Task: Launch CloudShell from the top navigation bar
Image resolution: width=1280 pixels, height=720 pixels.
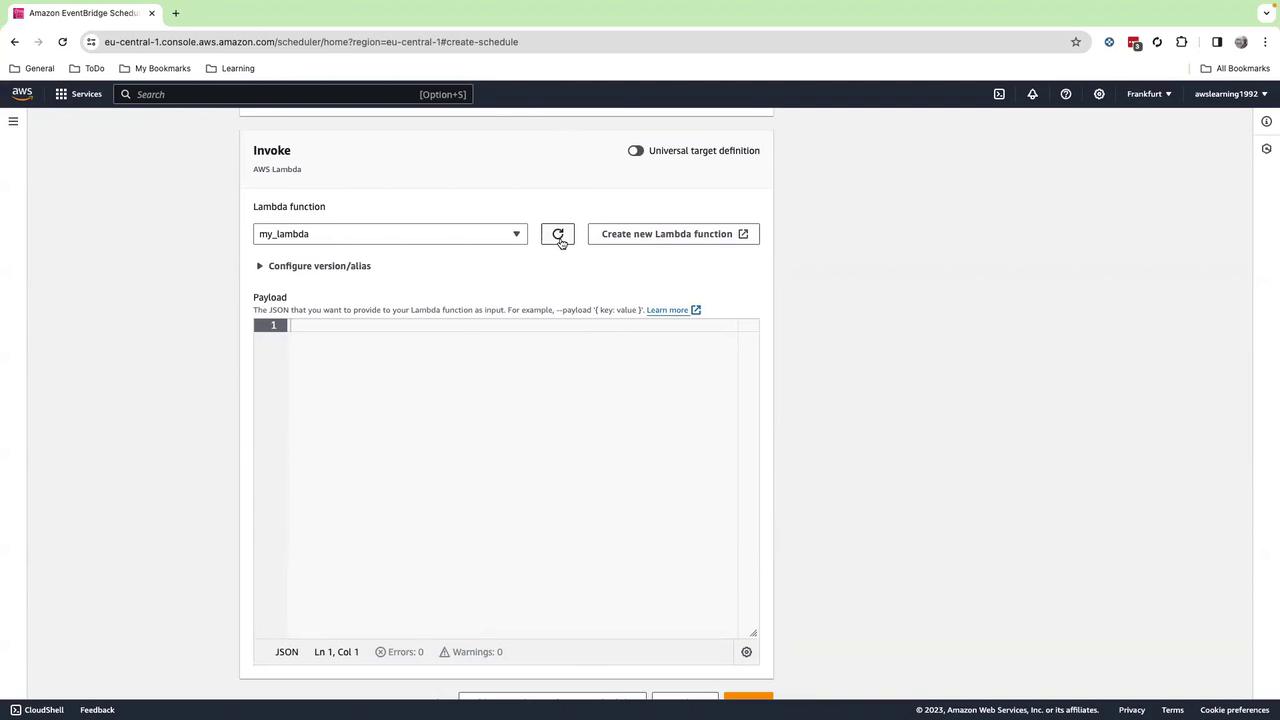Action: pos(999,94)
